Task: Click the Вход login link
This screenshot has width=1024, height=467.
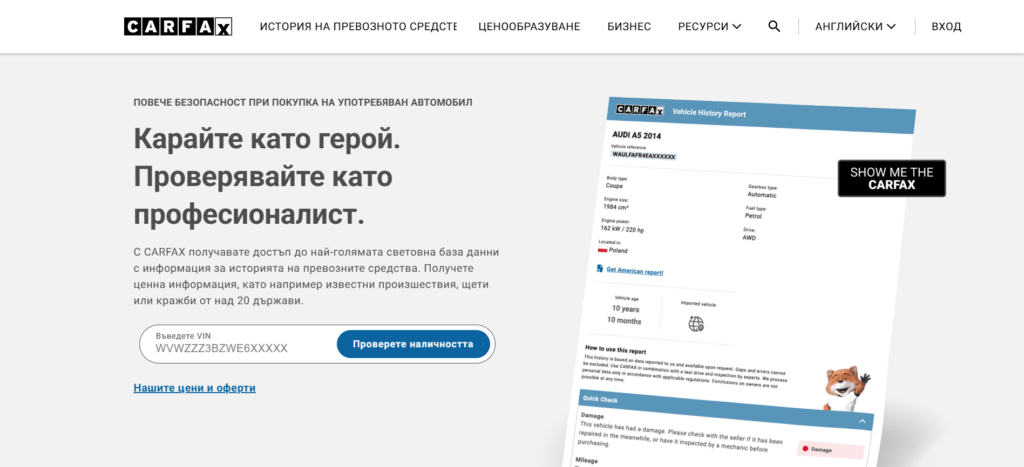Action: 946,27
